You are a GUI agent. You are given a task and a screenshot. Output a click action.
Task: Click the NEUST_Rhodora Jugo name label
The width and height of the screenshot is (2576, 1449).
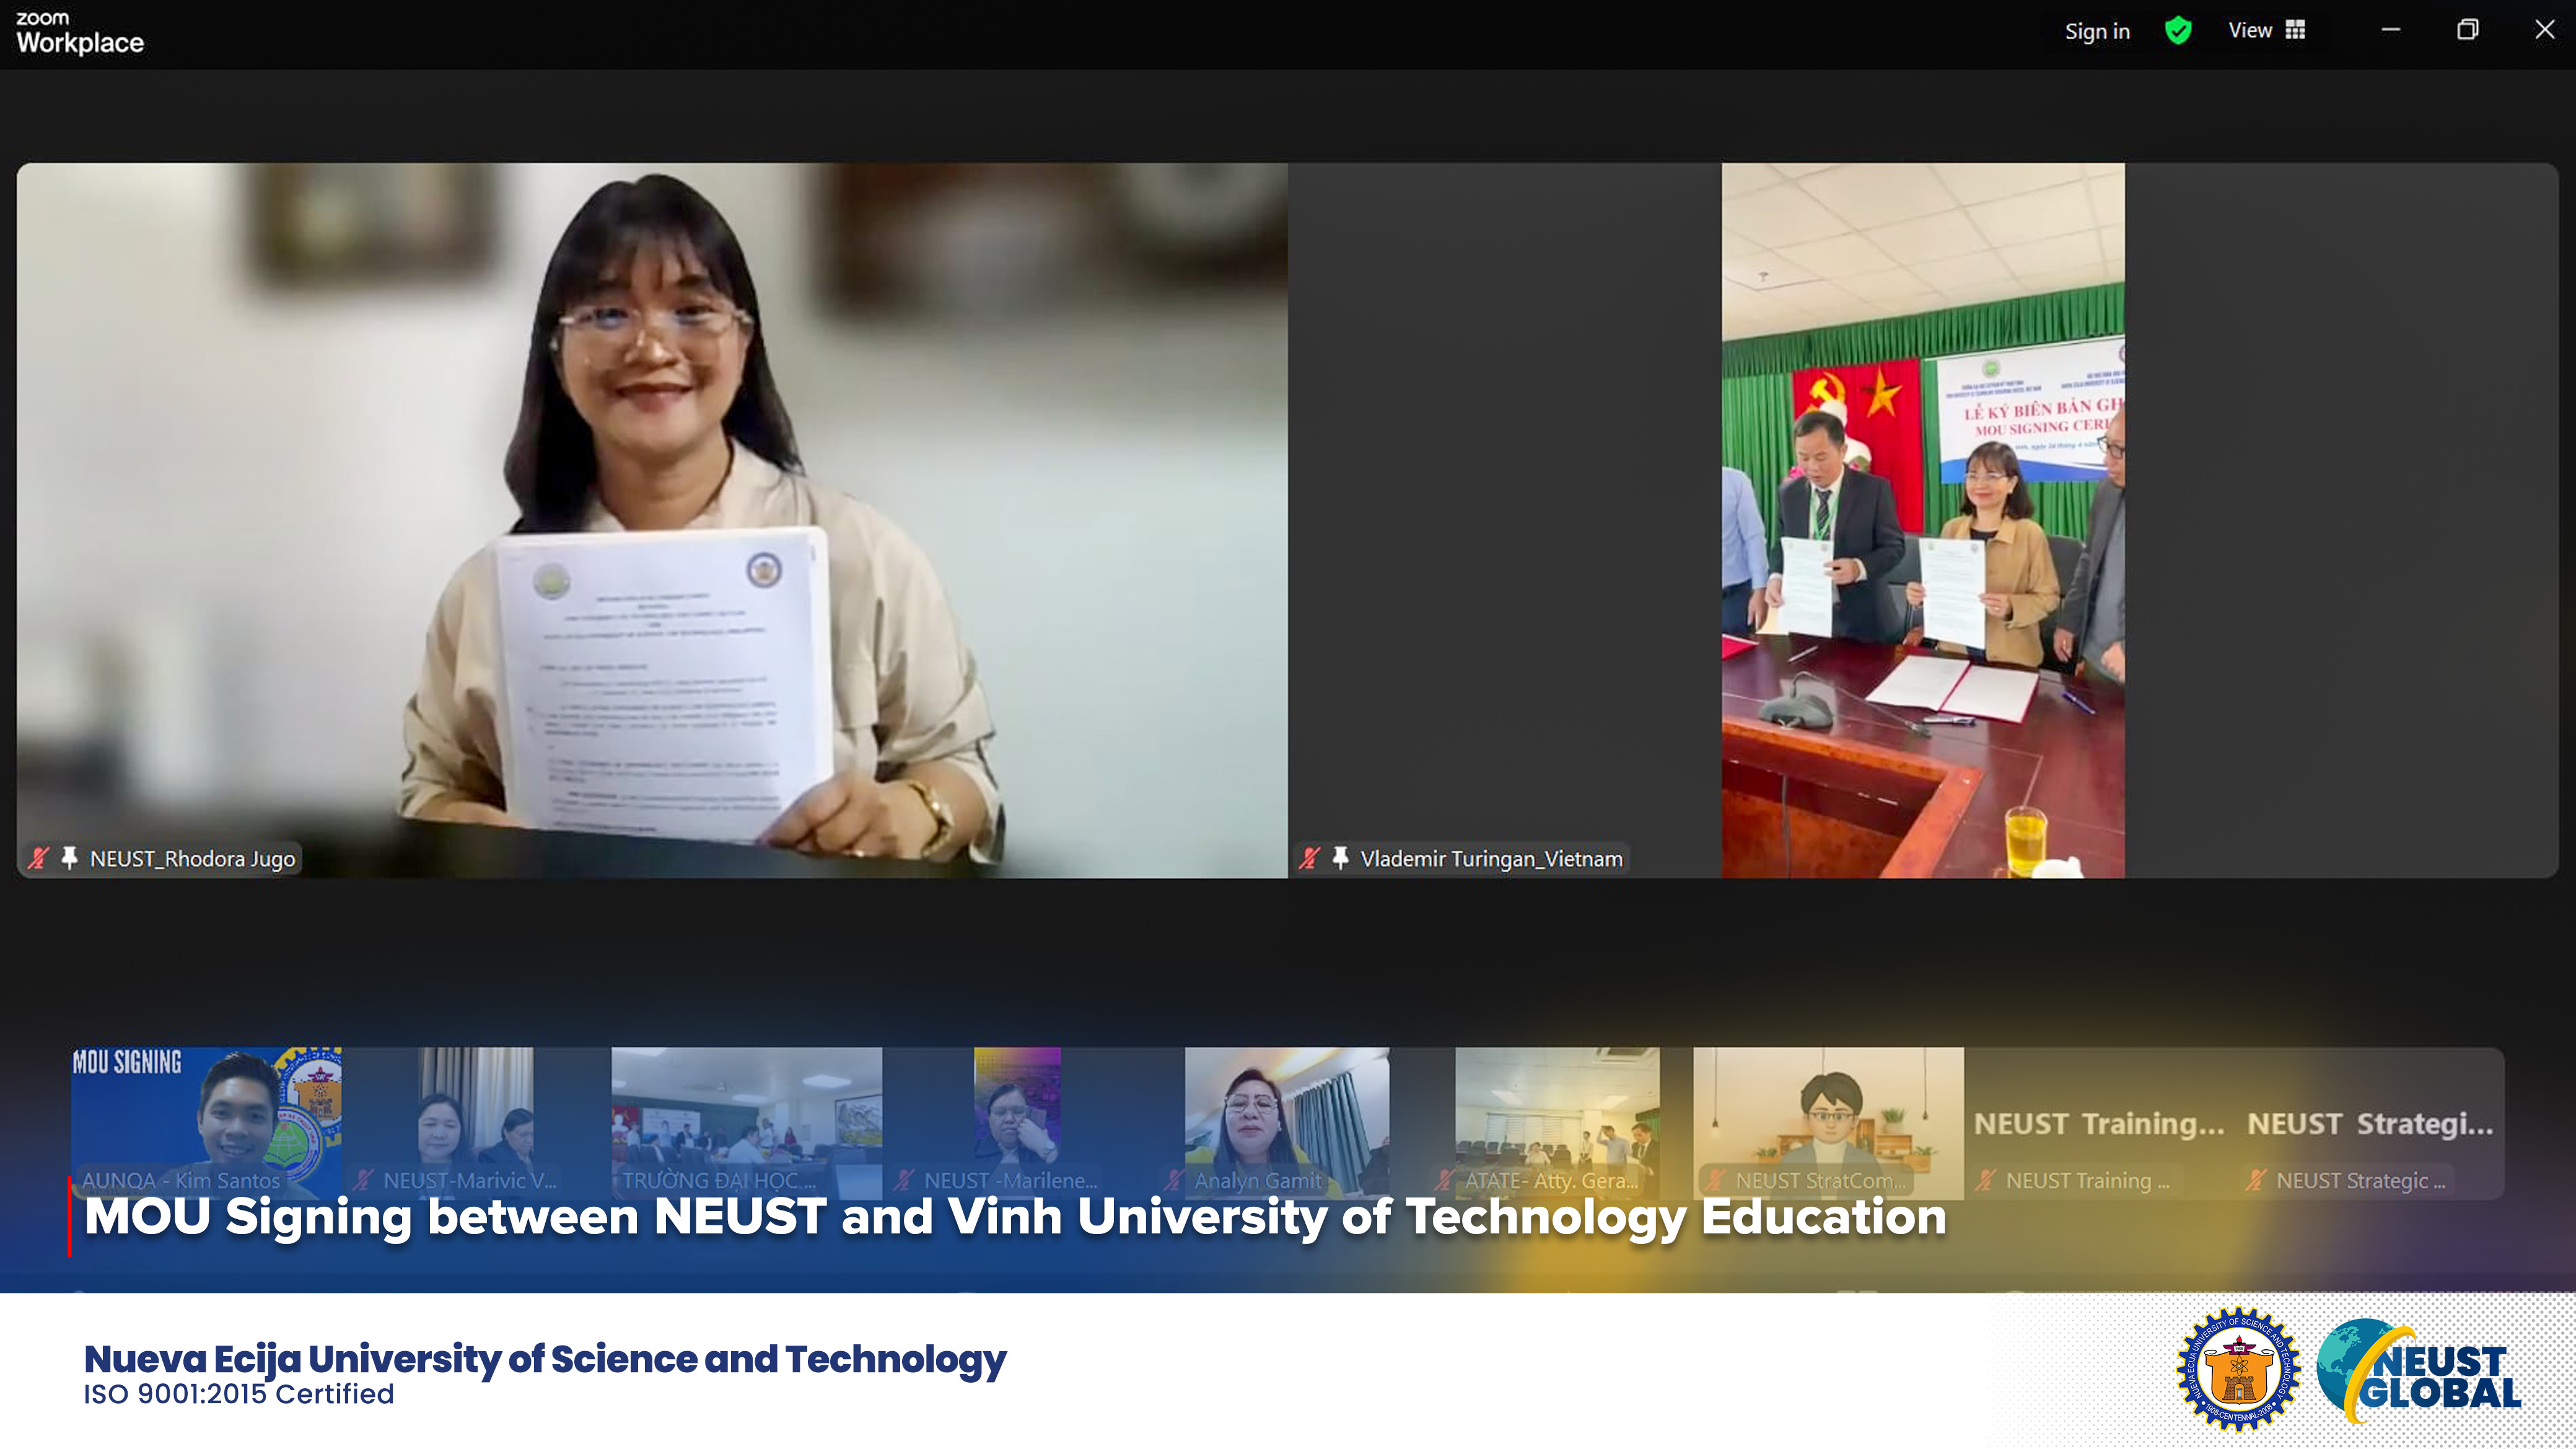pos(192,859)
